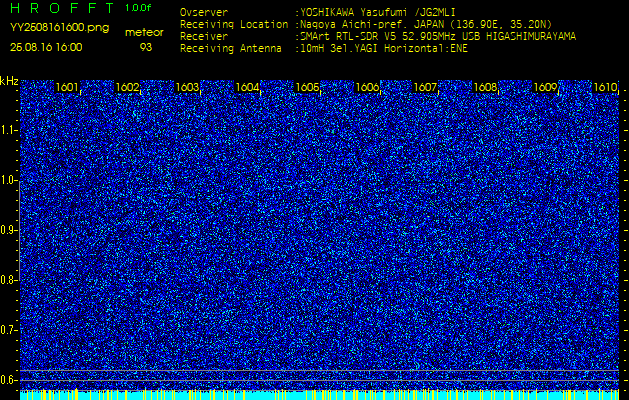Click the 1.0 frequency axis label
The width and height of the screenshot is (629, 400).
coord(7,181)
